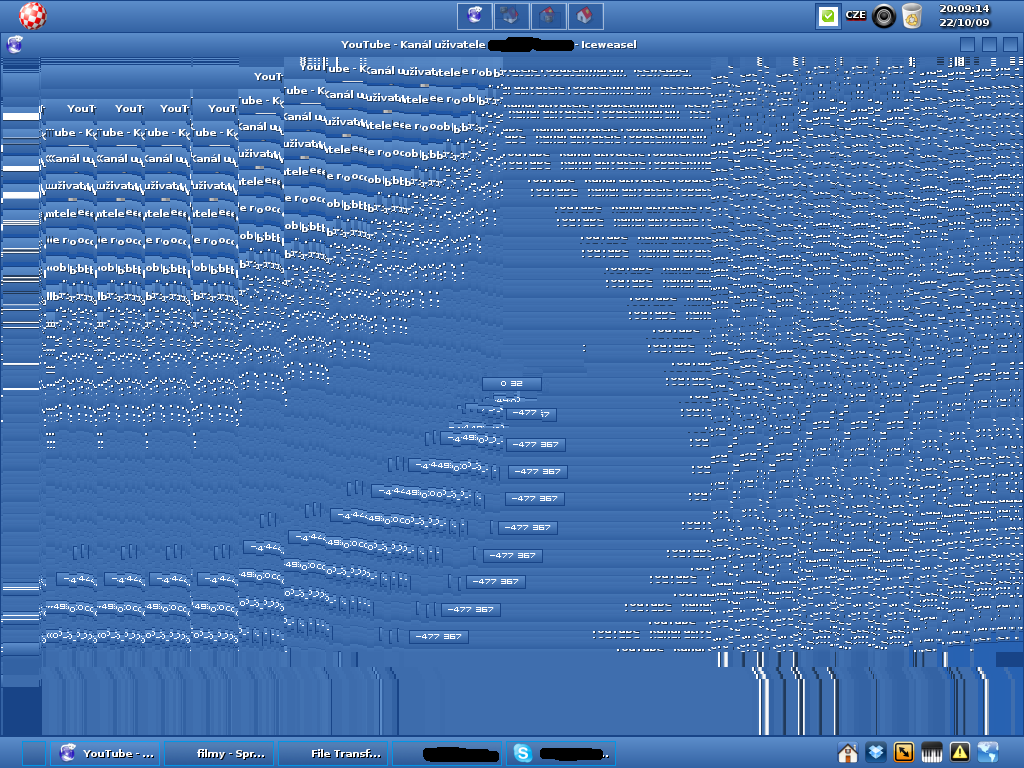Image resolution: width=1024 pixels, height=768 pixels.
Task: Click the yellow warning triangle tray icon
Action: coord(960,752)
